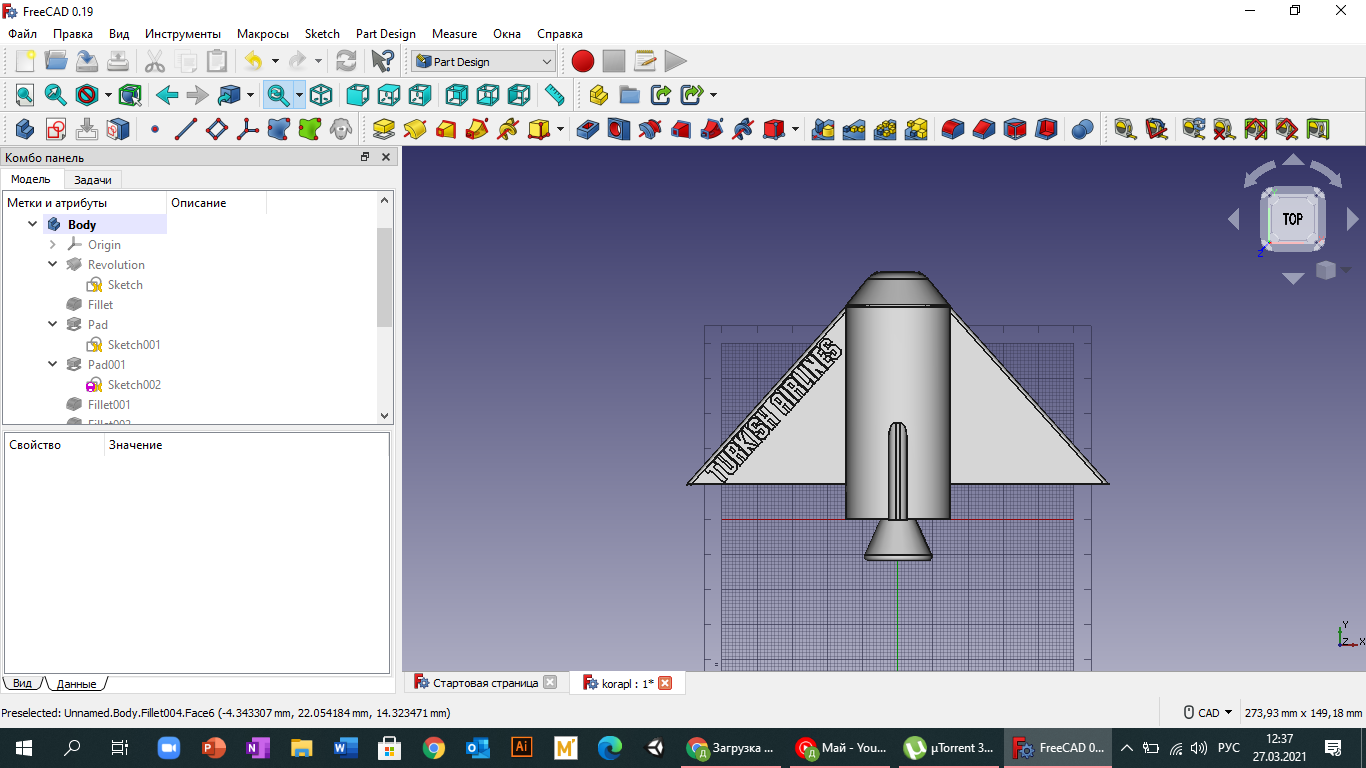Click the Boolean operation icon
Viewport: 1366px width, 768px height.
point(1082,129)
